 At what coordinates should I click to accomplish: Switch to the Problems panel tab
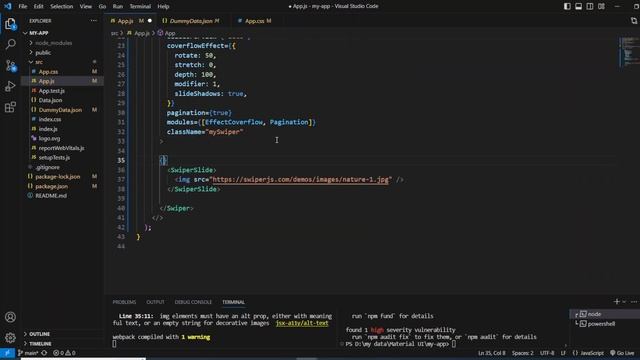coord(124,302)
